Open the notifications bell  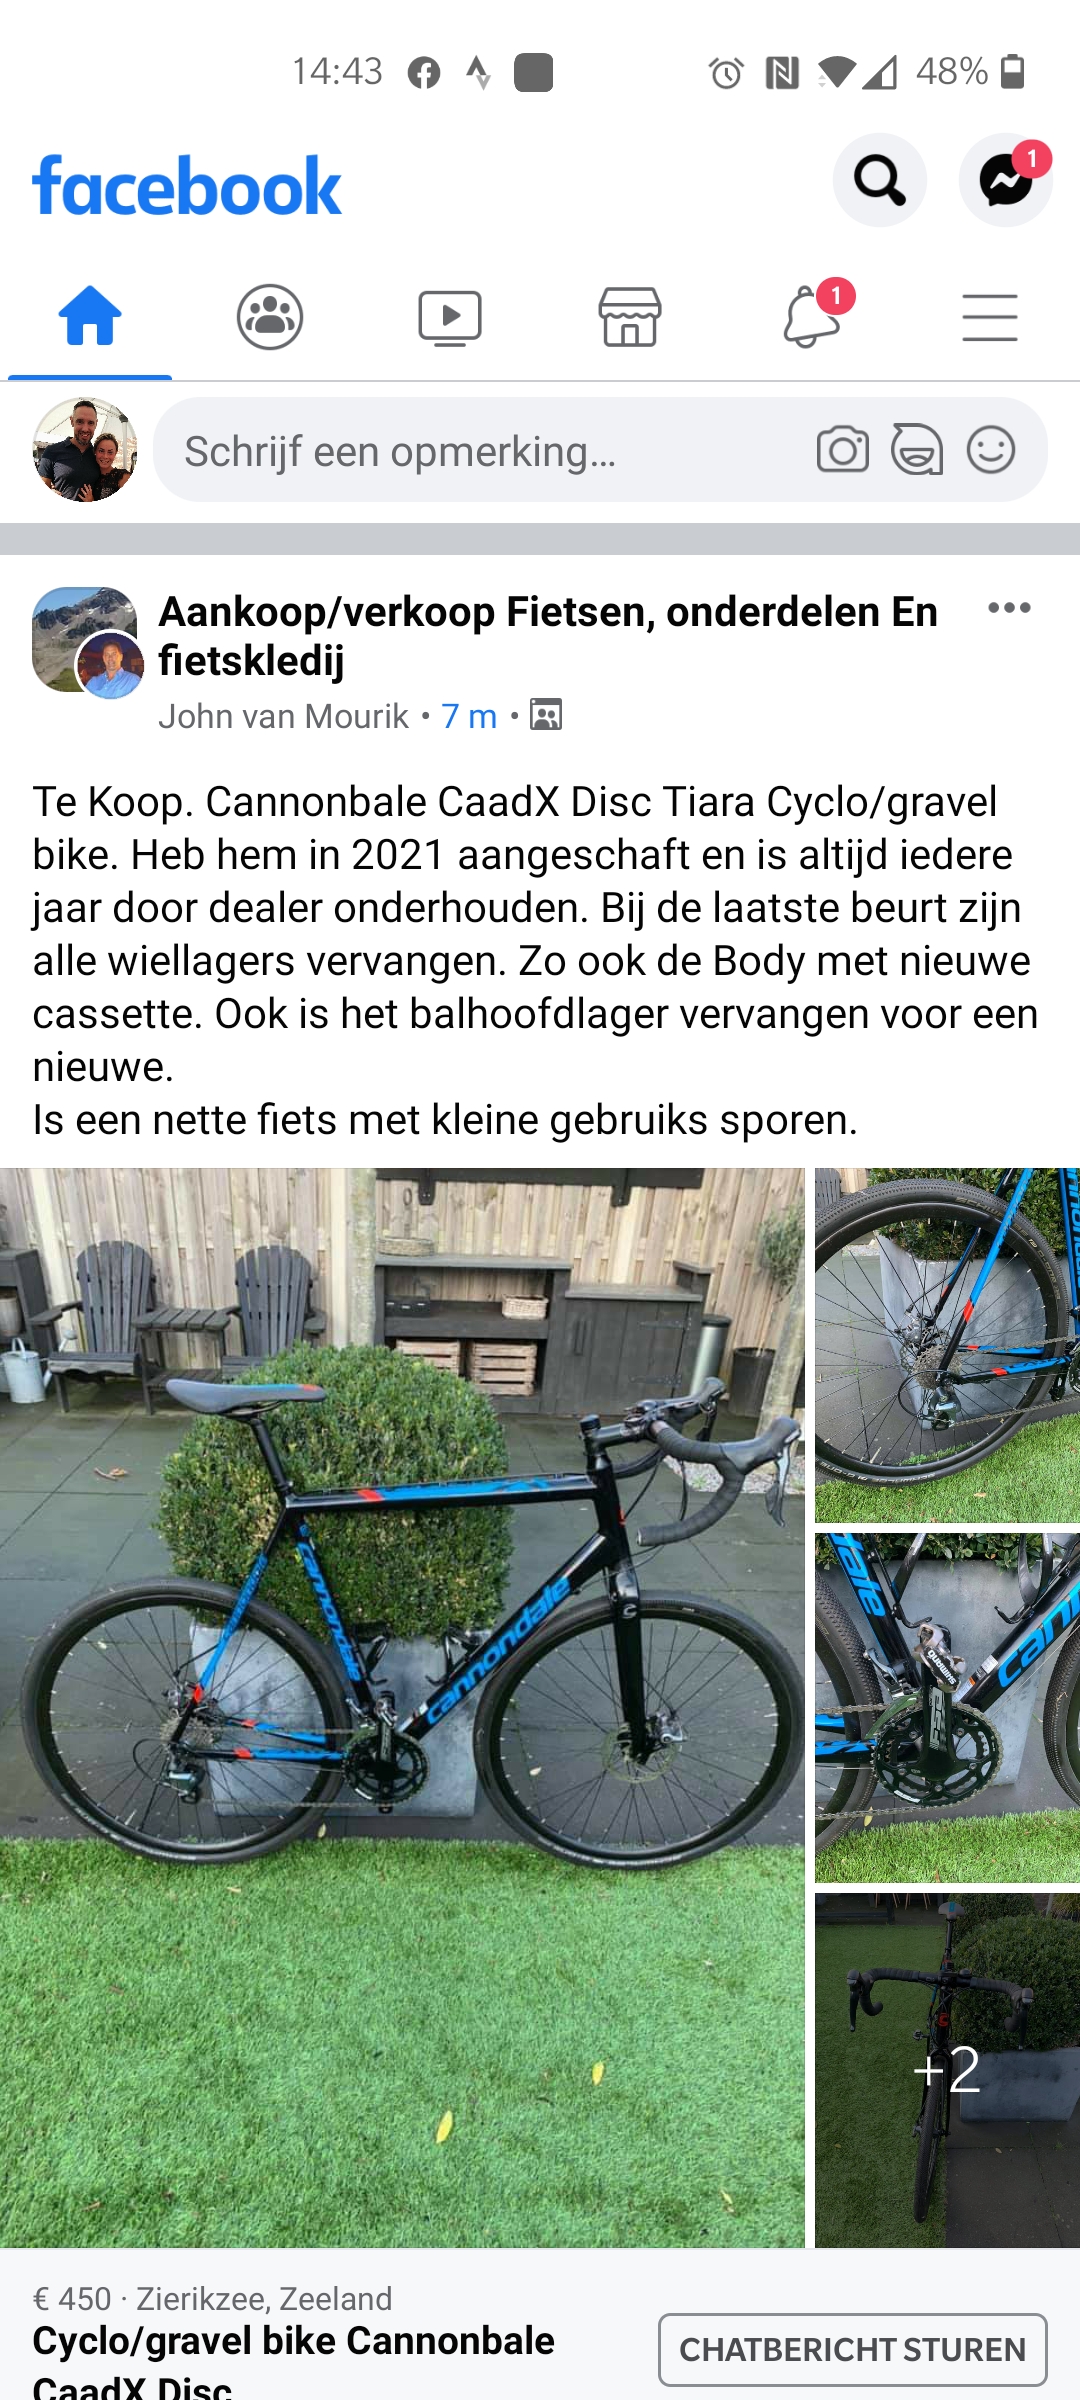pos(812,316)
